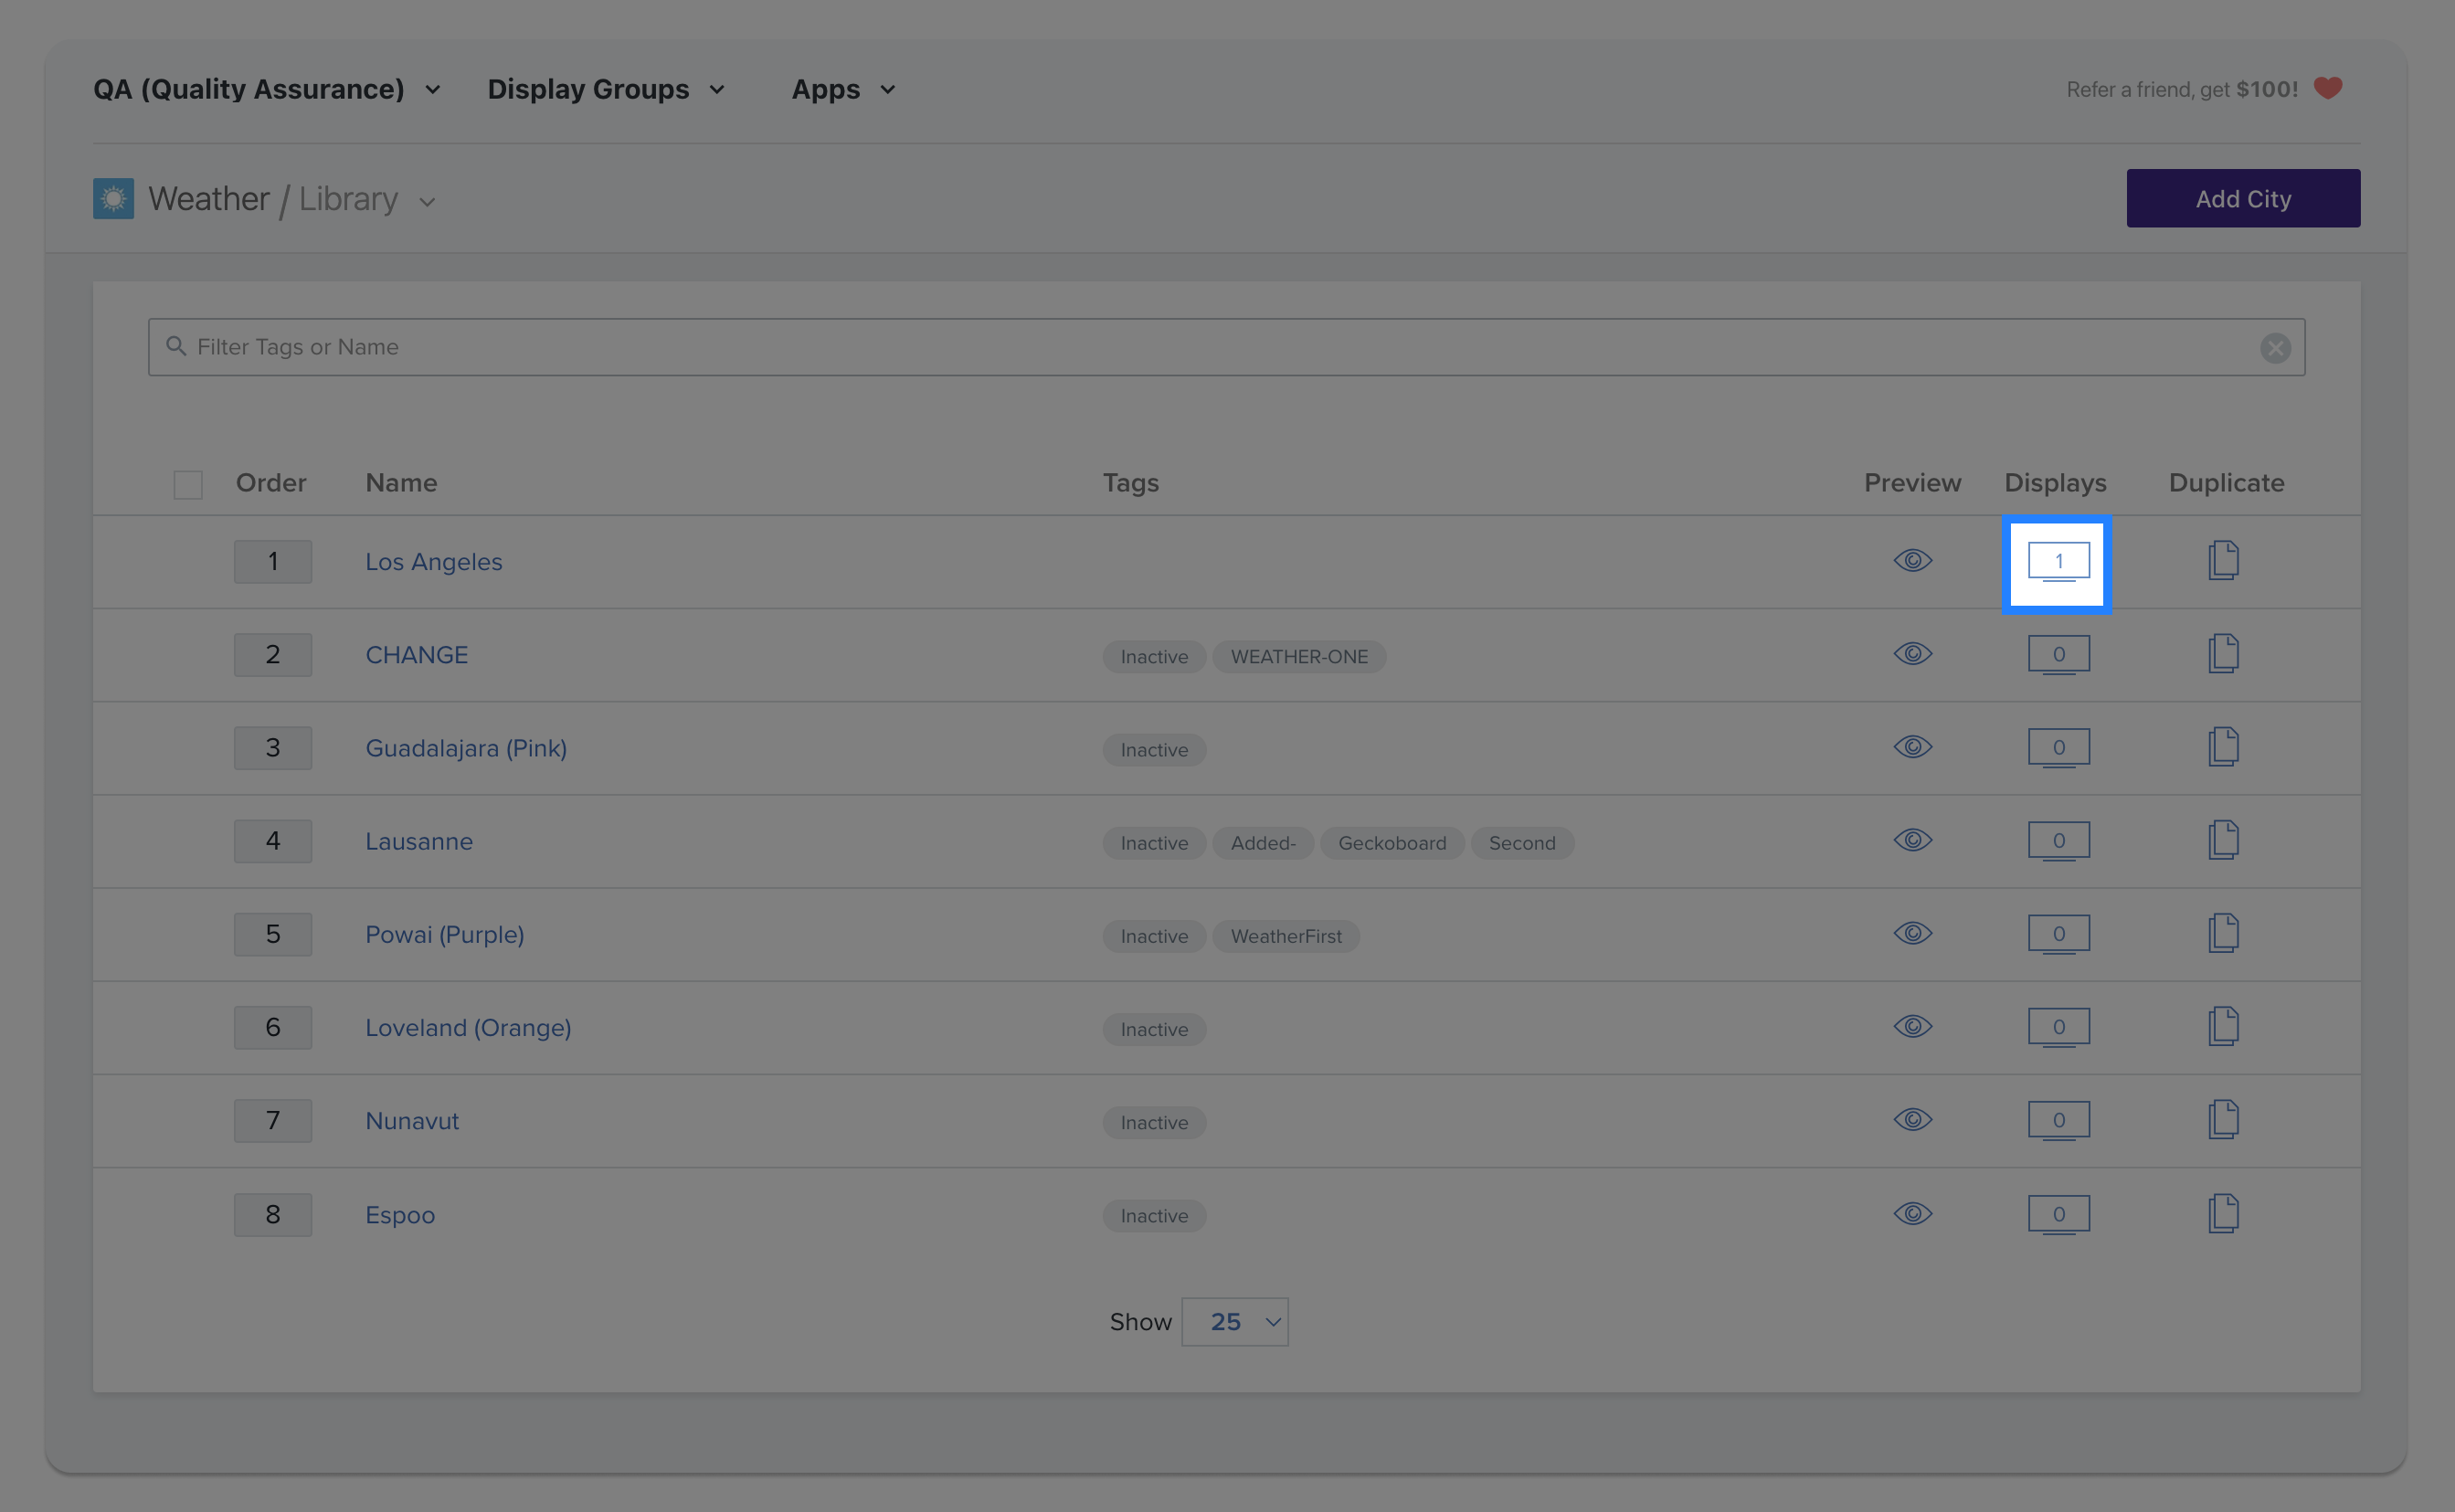The image size is (2455, 1512).
Task: Open the Espoo city link
Action: pos(400,1214)
